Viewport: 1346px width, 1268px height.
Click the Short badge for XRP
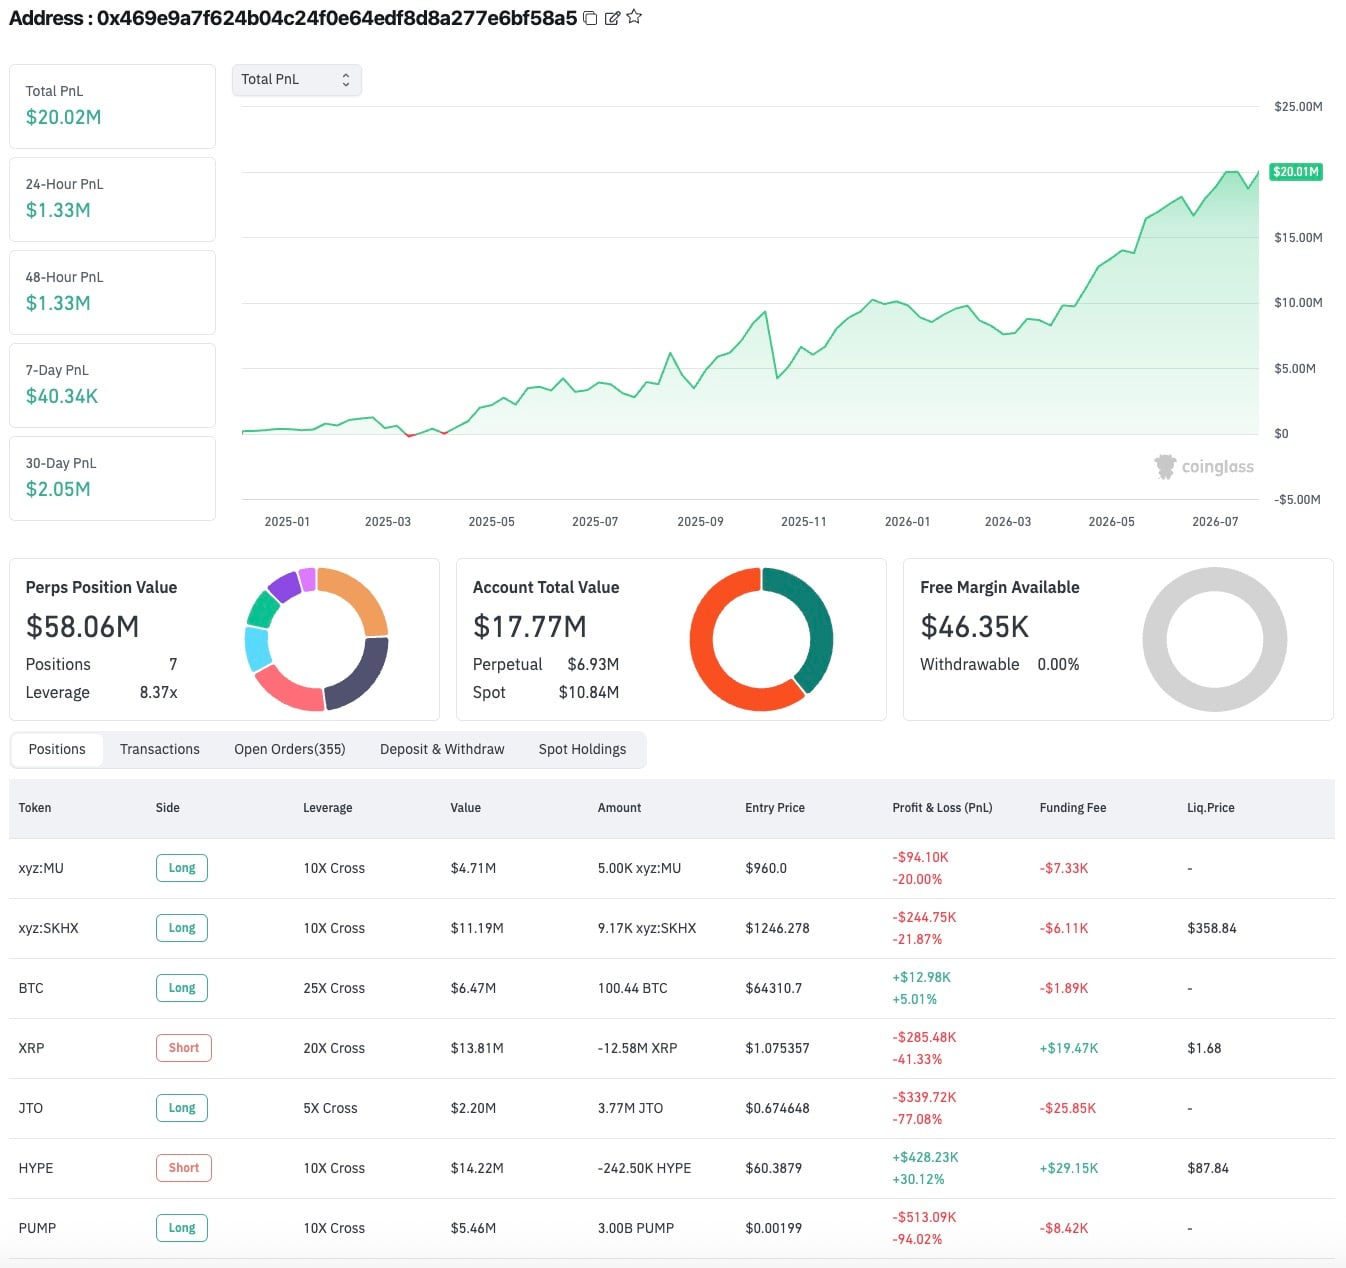coord(184,1048)
